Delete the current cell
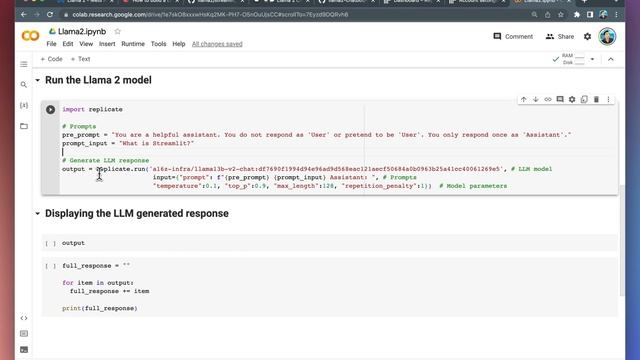Image resolution: width=640 pixels, height=360 pixels. click(596, 100)
